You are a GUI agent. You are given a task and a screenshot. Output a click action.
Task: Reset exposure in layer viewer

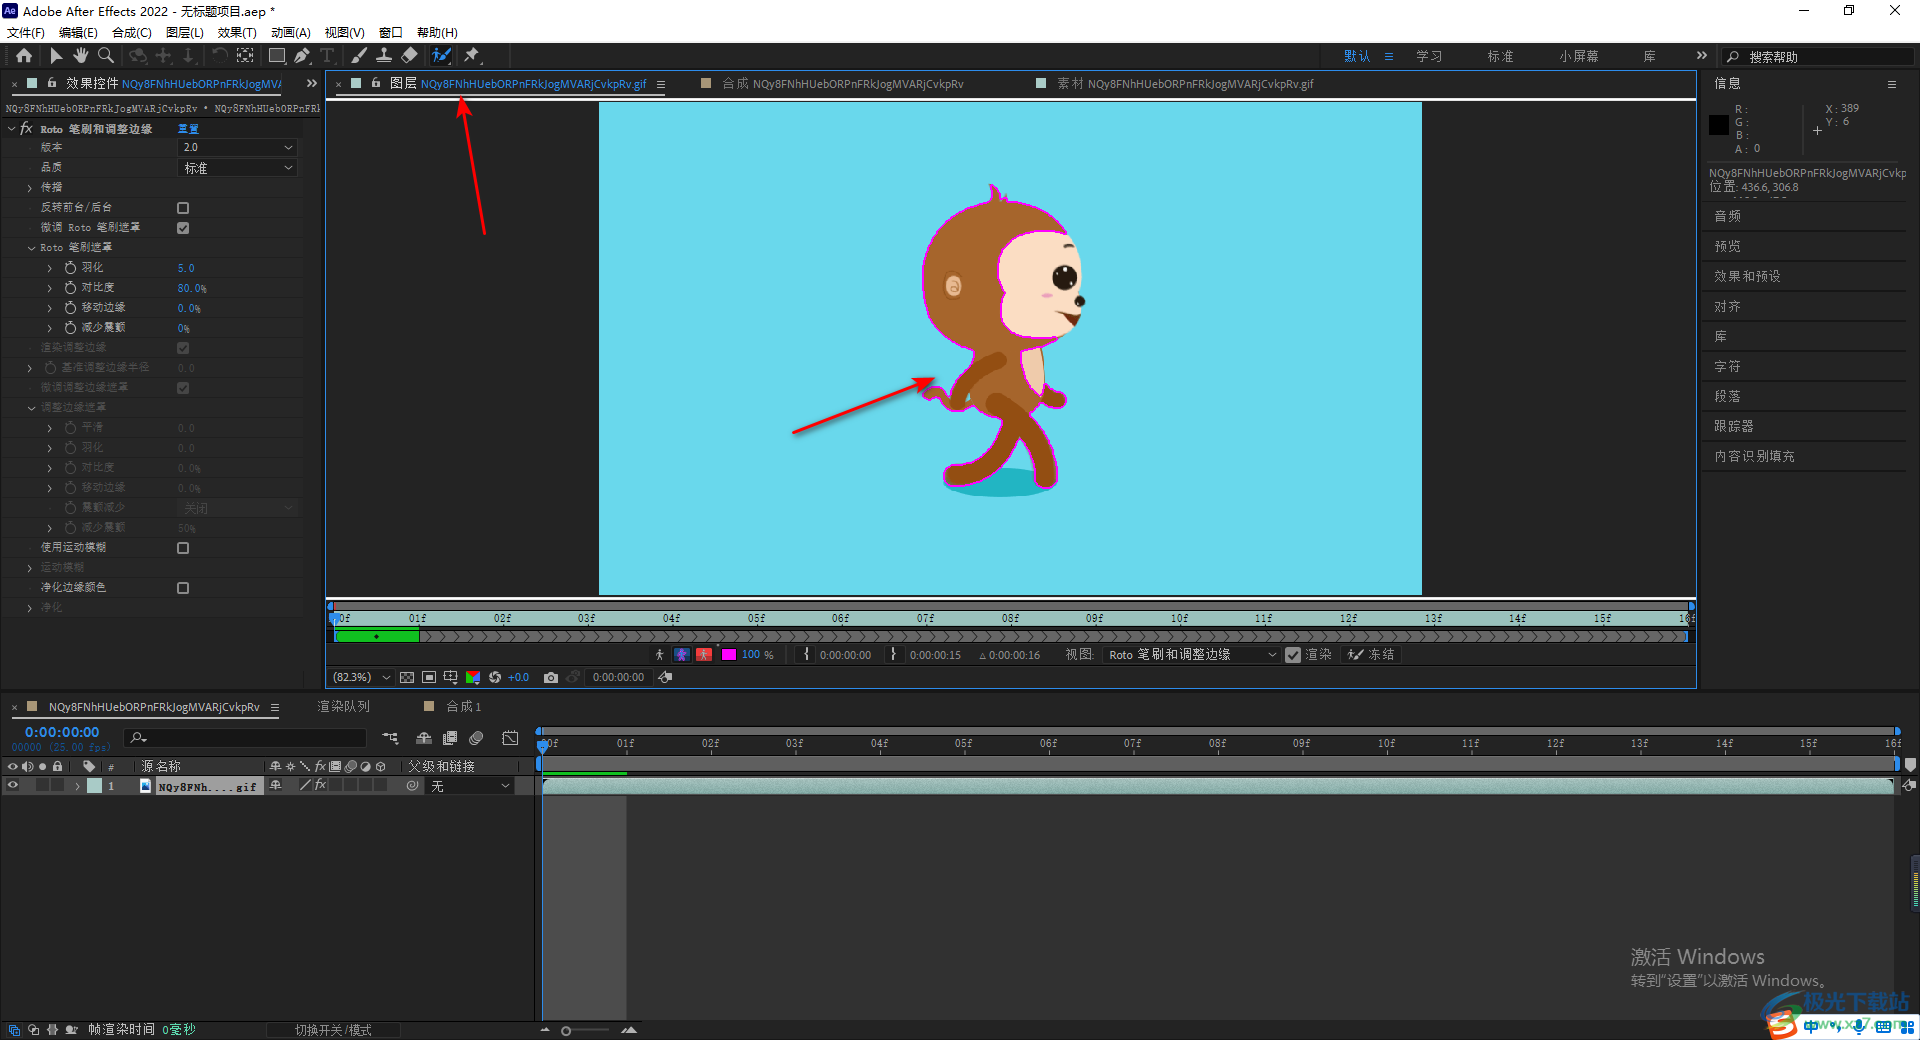(x=495, y=677)
